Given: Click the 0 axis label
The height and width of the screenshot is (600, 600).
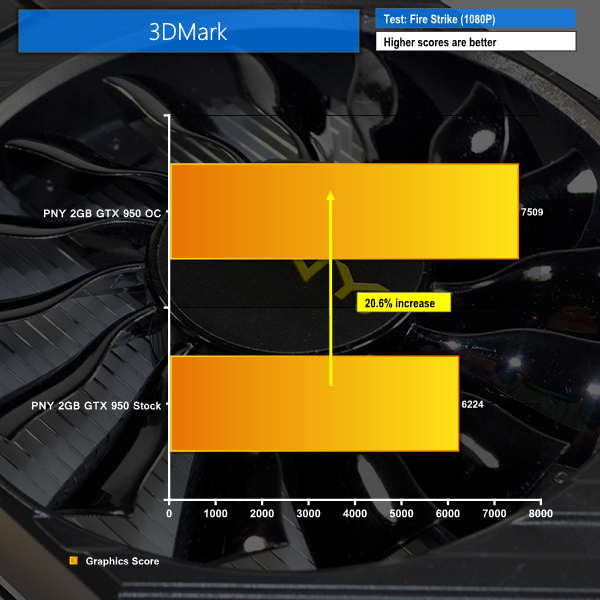Looking at the screenshot, I should pos(169,514).
